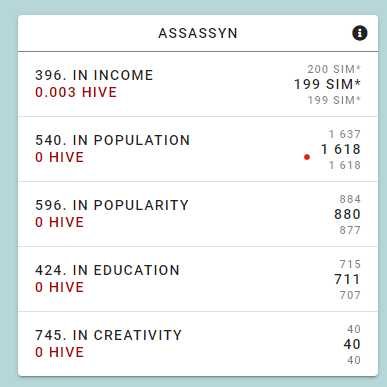The width and height of the screenshot is (387, 387).
Task: Select the bold 1 618 population value
Action: 341,149
